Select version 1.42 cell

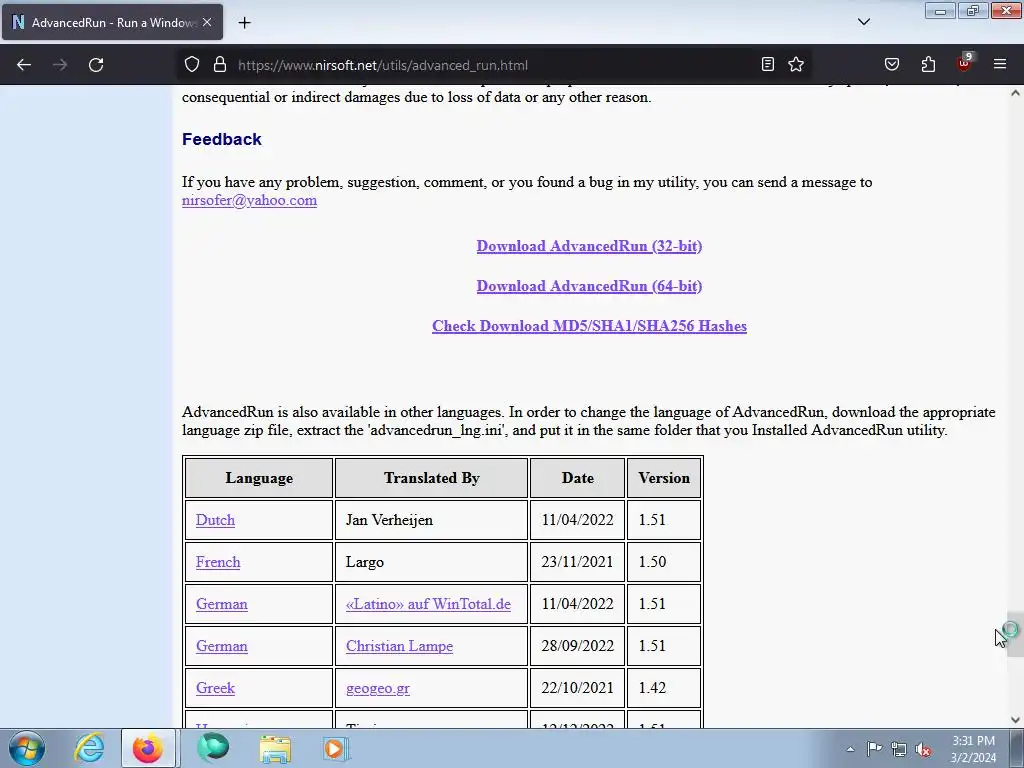click(664, 688)
